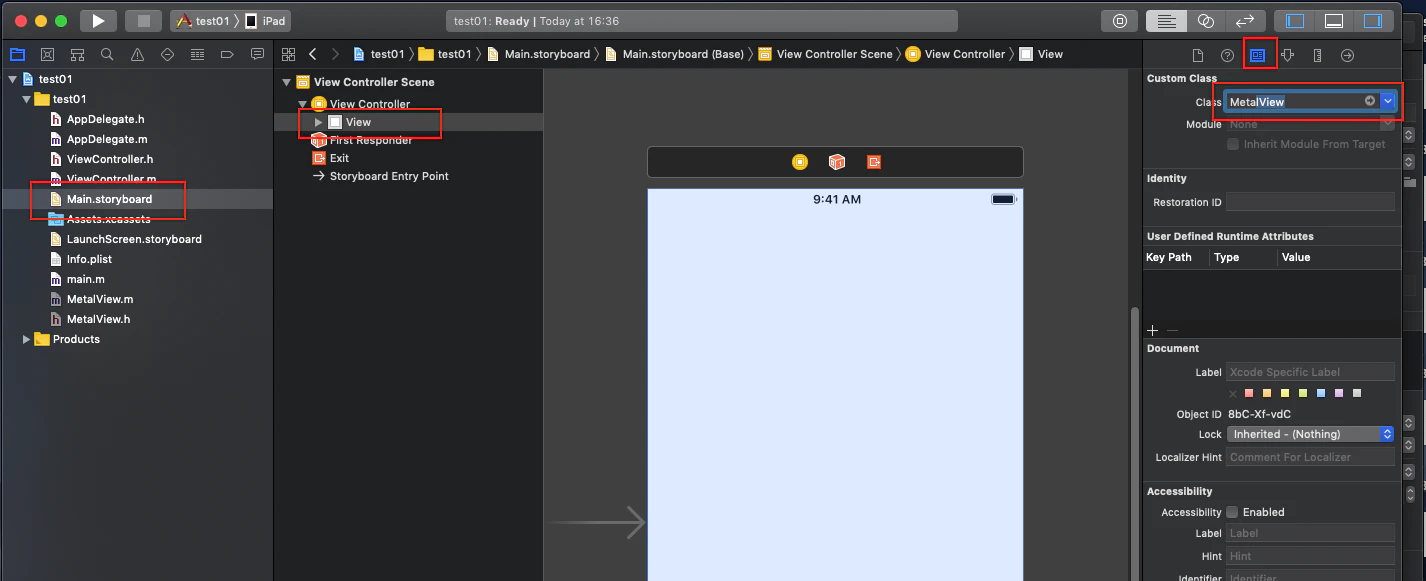Stop the running build

point(143,20)
